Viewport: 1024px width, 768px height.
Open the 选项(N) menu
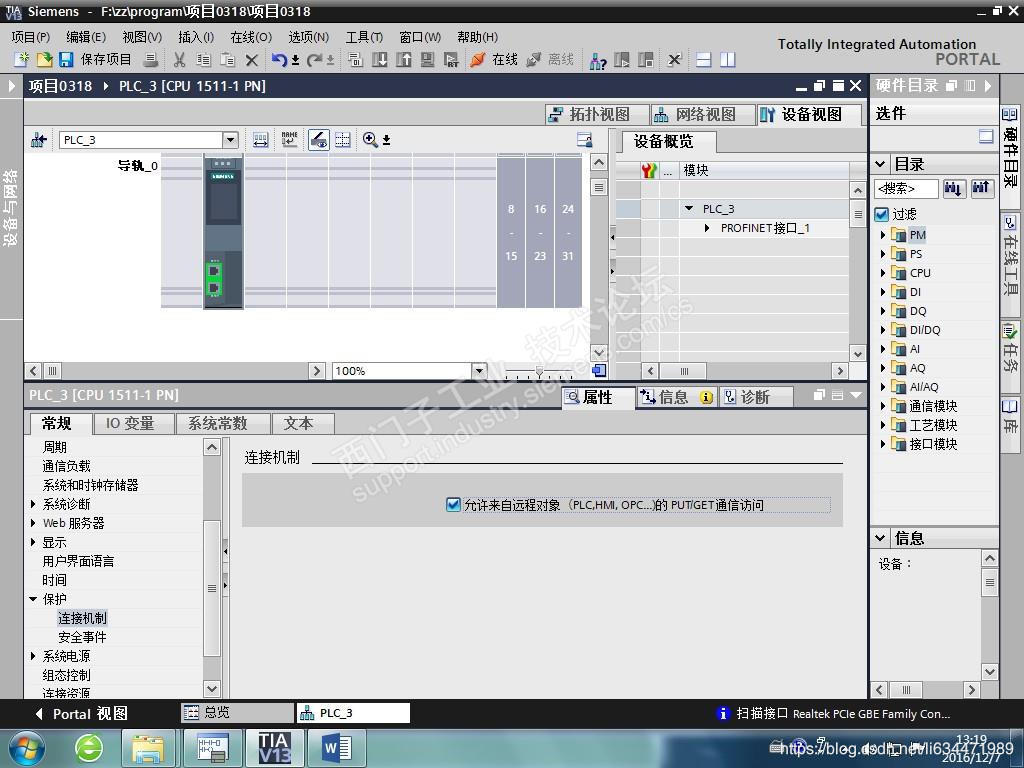(x=308, y=37)
